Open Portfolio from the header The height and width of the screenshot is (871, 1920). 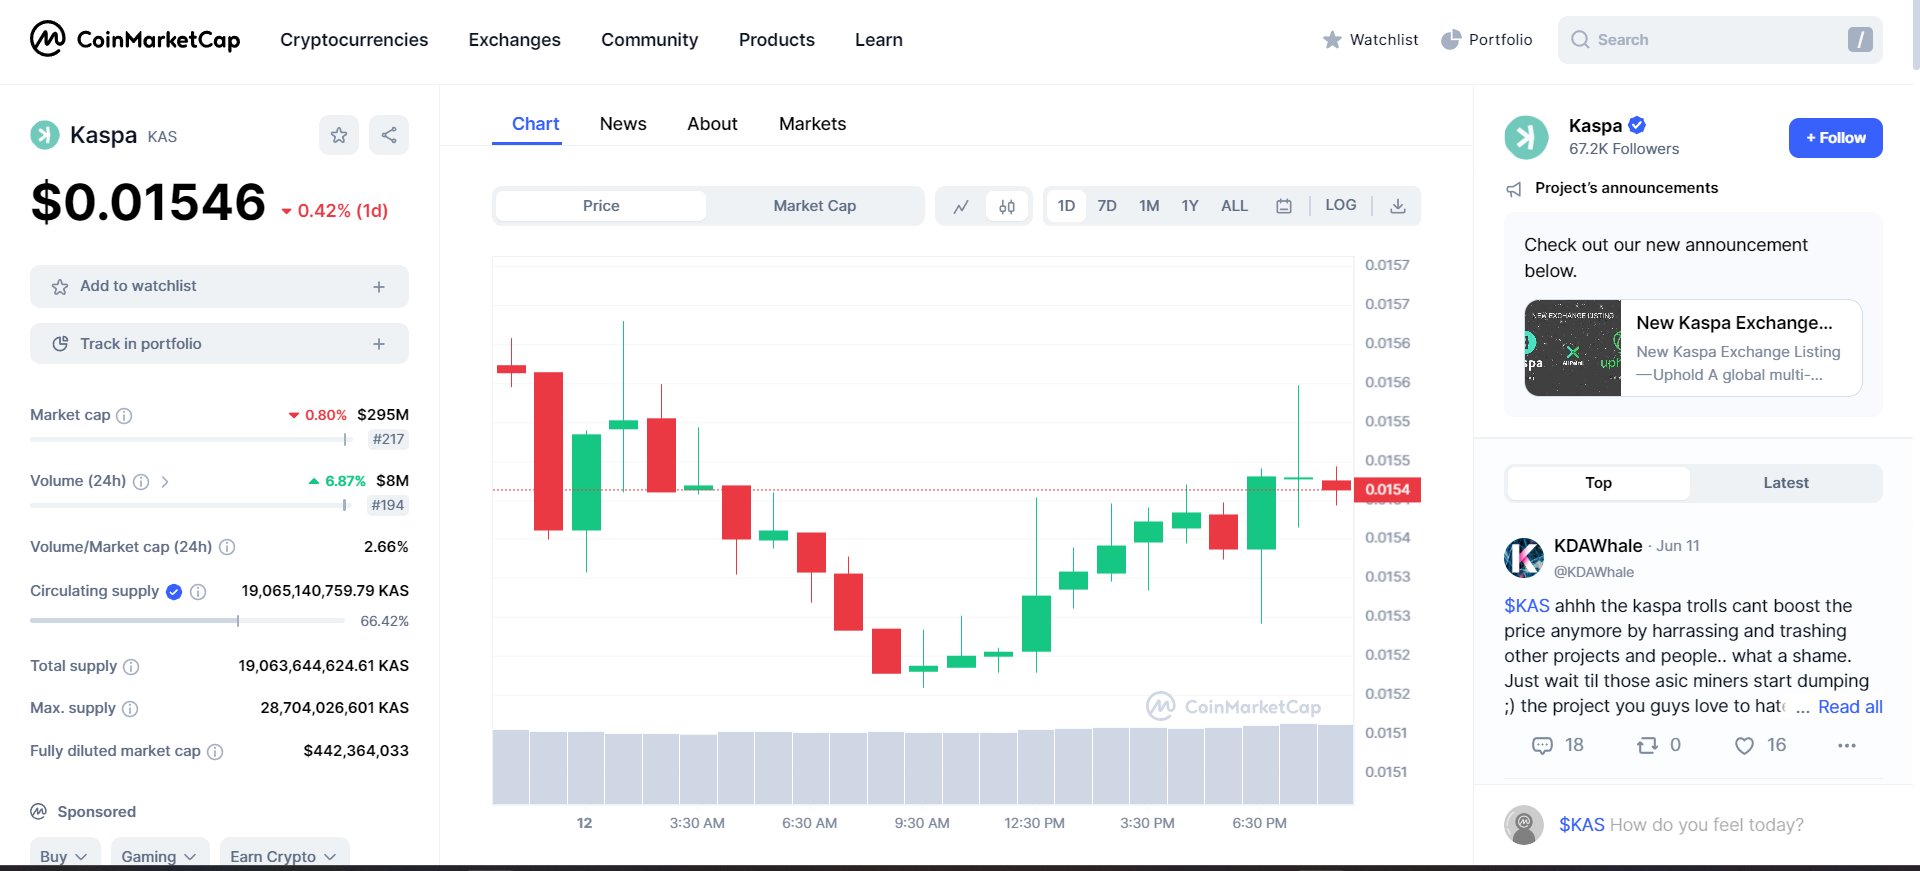click(1486, 40)
